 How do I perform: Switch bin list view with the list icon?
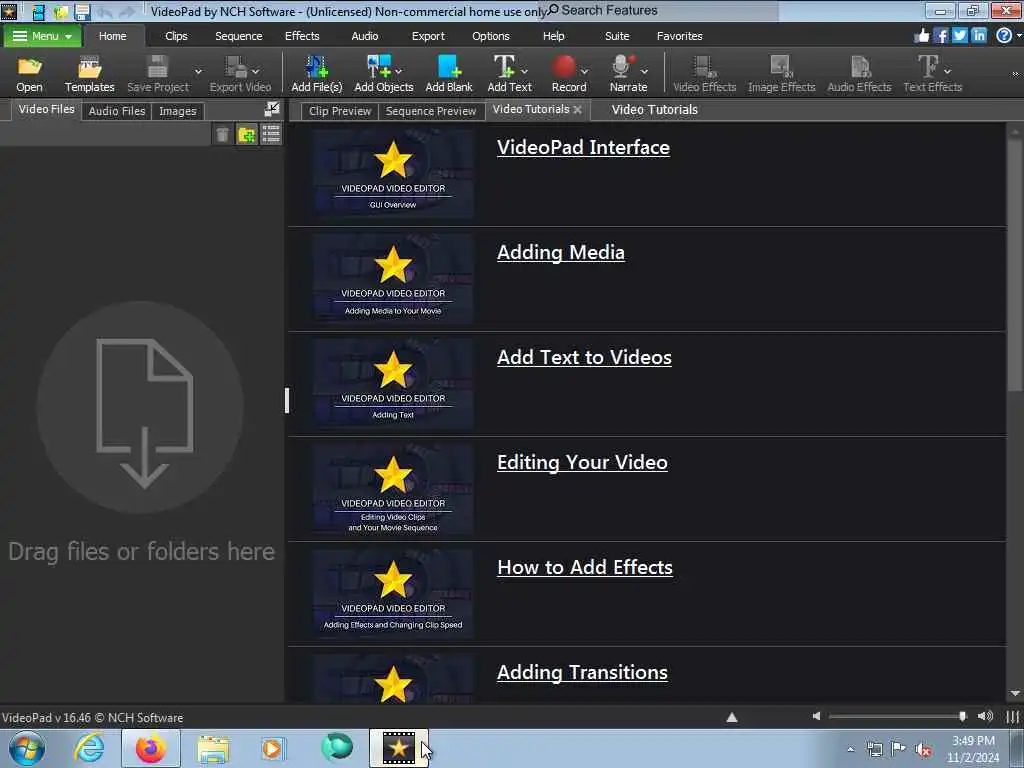coord(271,134)
